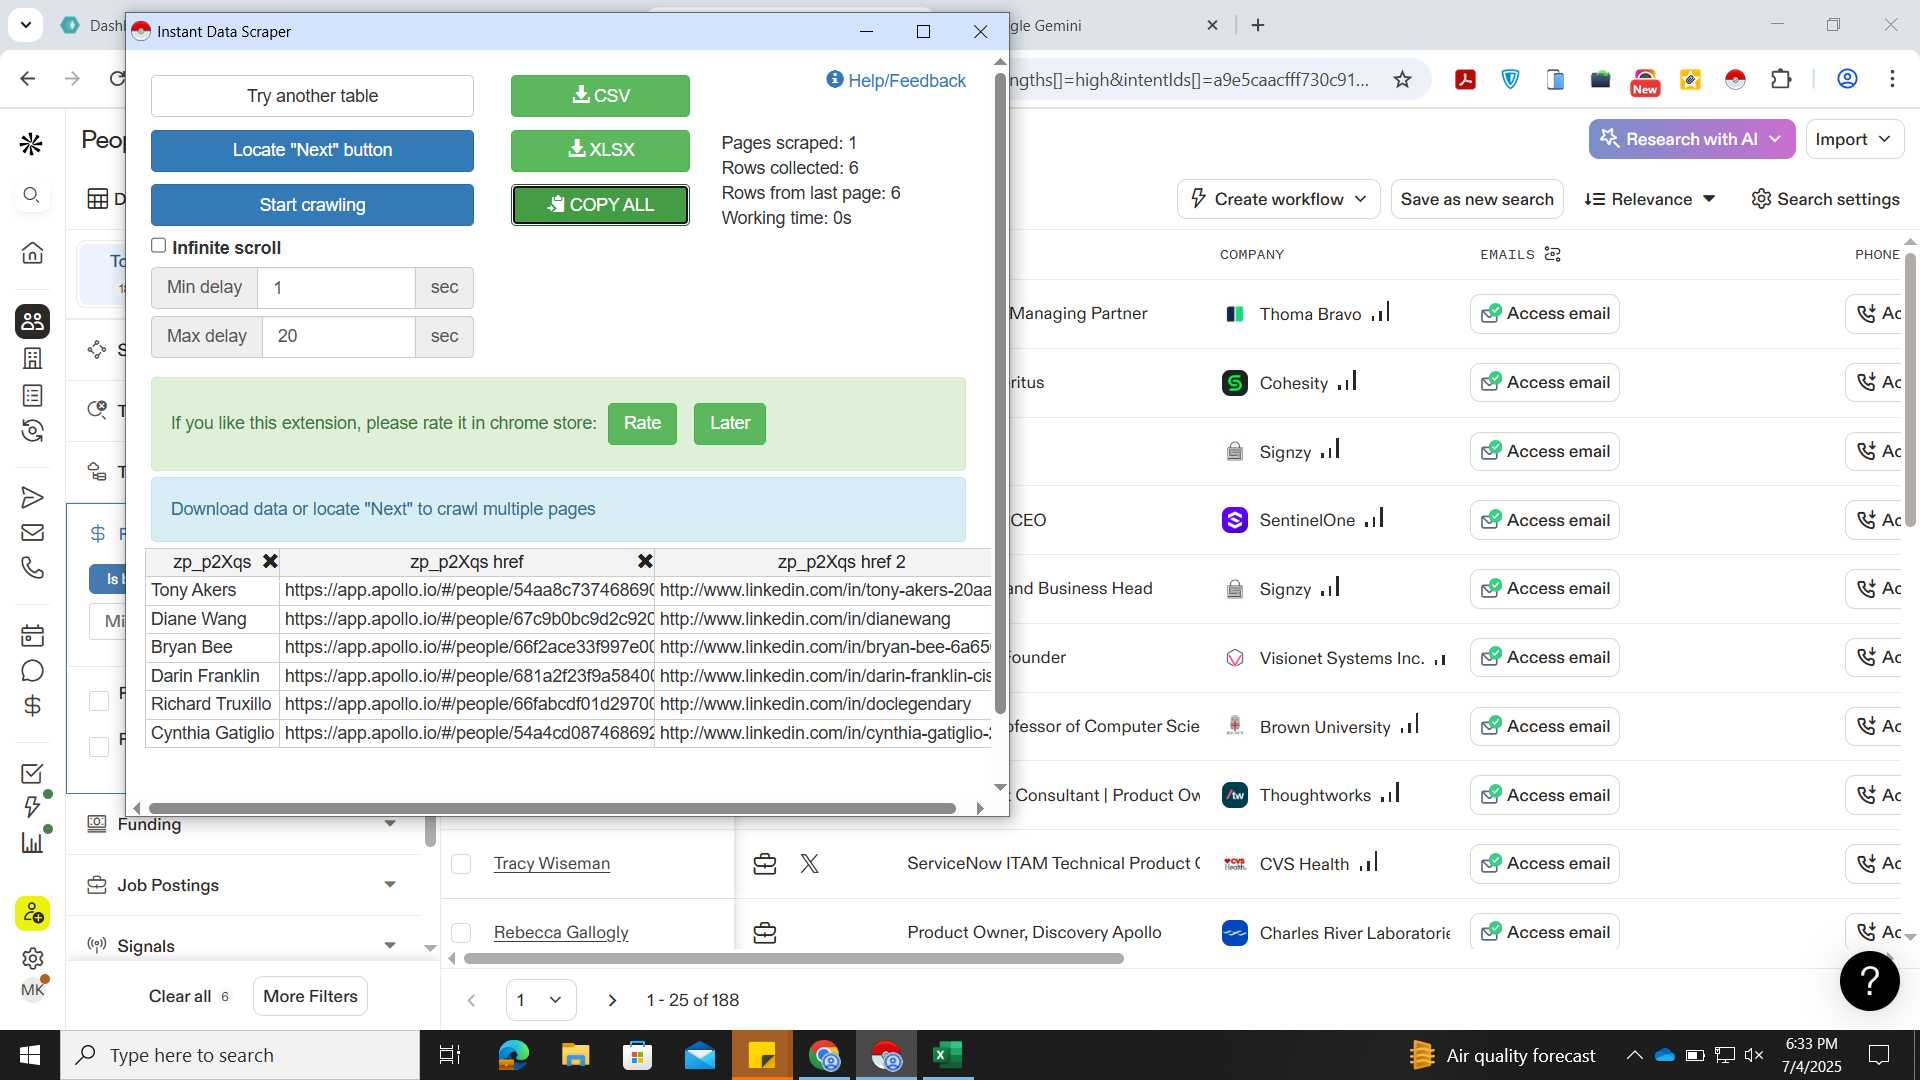Click the green Rate button
Image resolution: width=1920 pixels, height=1080 pixels.
pyautogui.click(x=642, y=423)
